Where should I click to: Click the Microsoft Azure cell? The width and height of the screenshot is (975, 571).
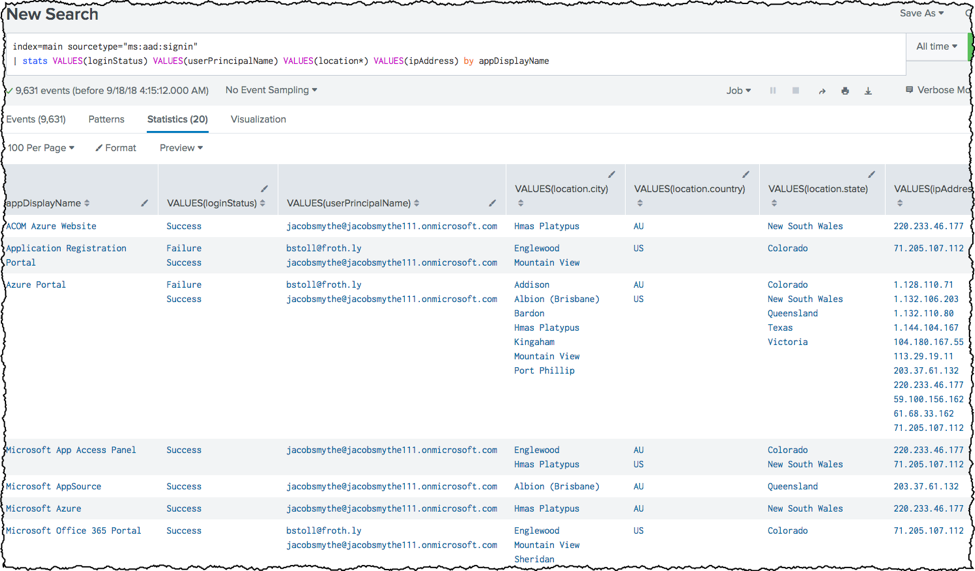(44, 509)
